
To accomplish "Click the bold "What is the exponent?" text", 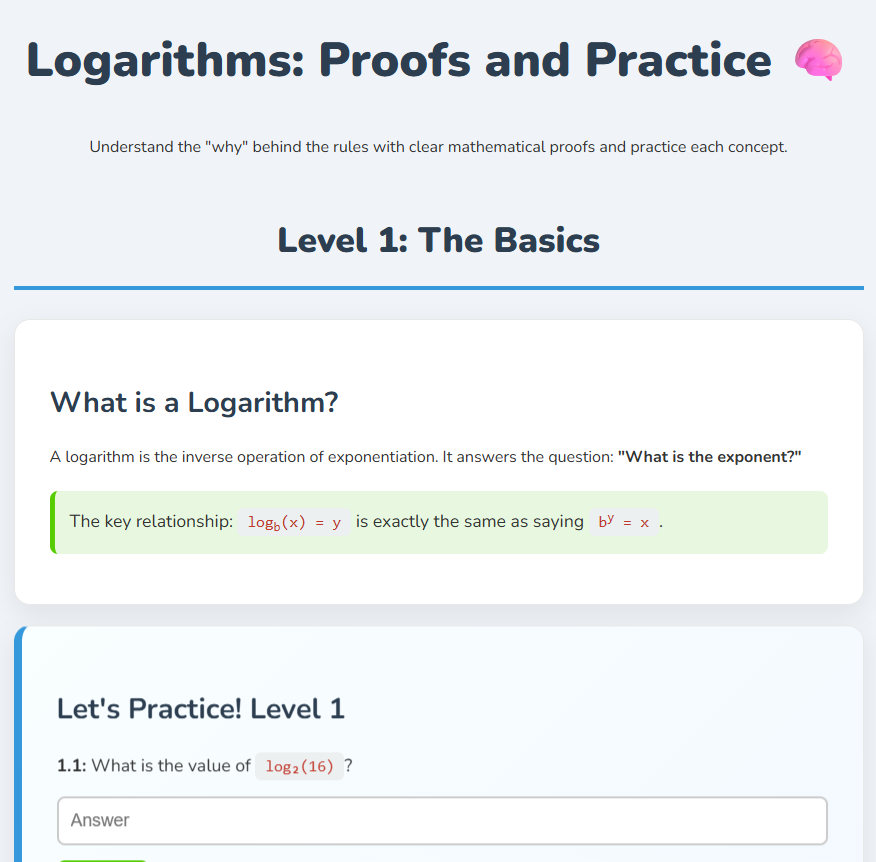I will 709,457.
